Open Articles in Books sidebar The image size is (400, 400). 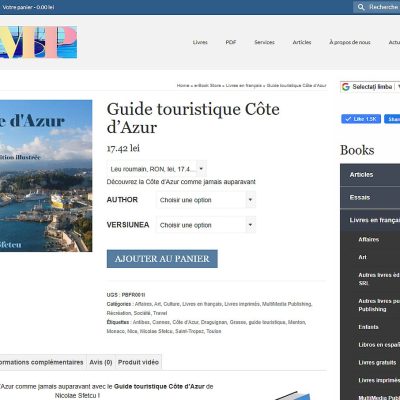coord(370,175)
